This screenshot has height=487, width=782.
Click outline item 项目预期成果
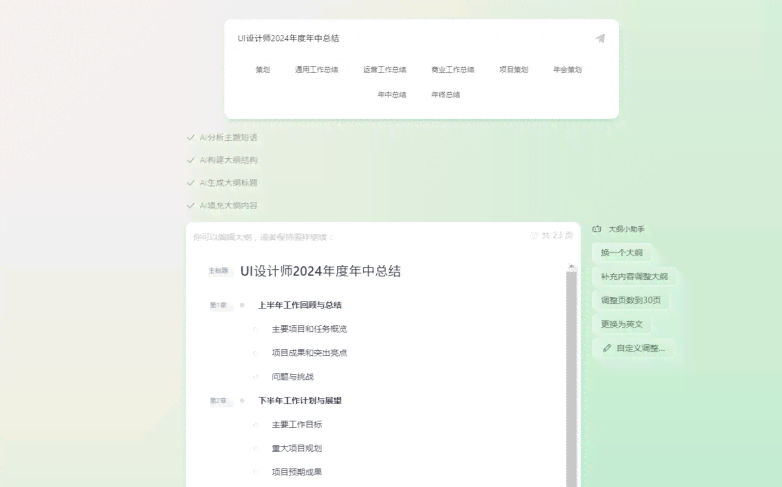pos(297,472)
